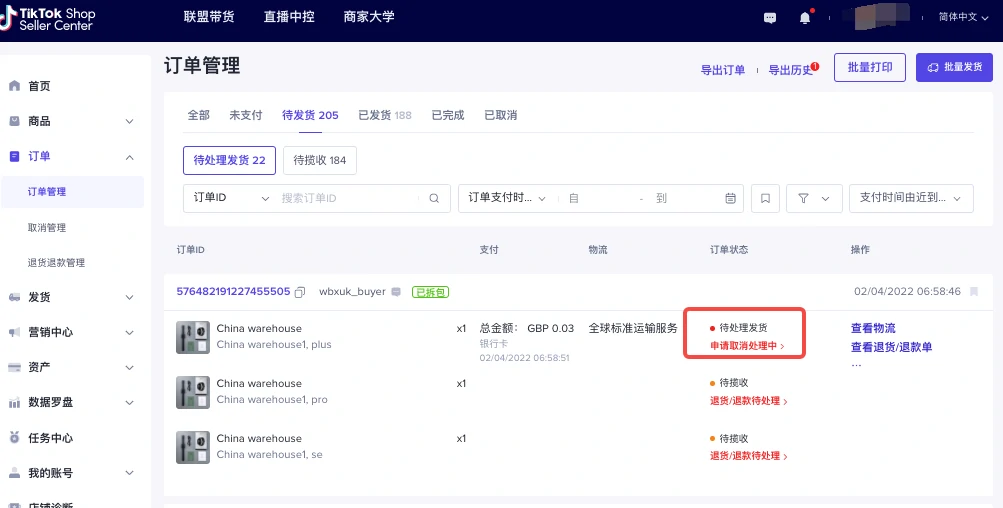The image size is (1003, 508).
Task: Switch to the 已发货 tab
Action: tap(384, 115)
